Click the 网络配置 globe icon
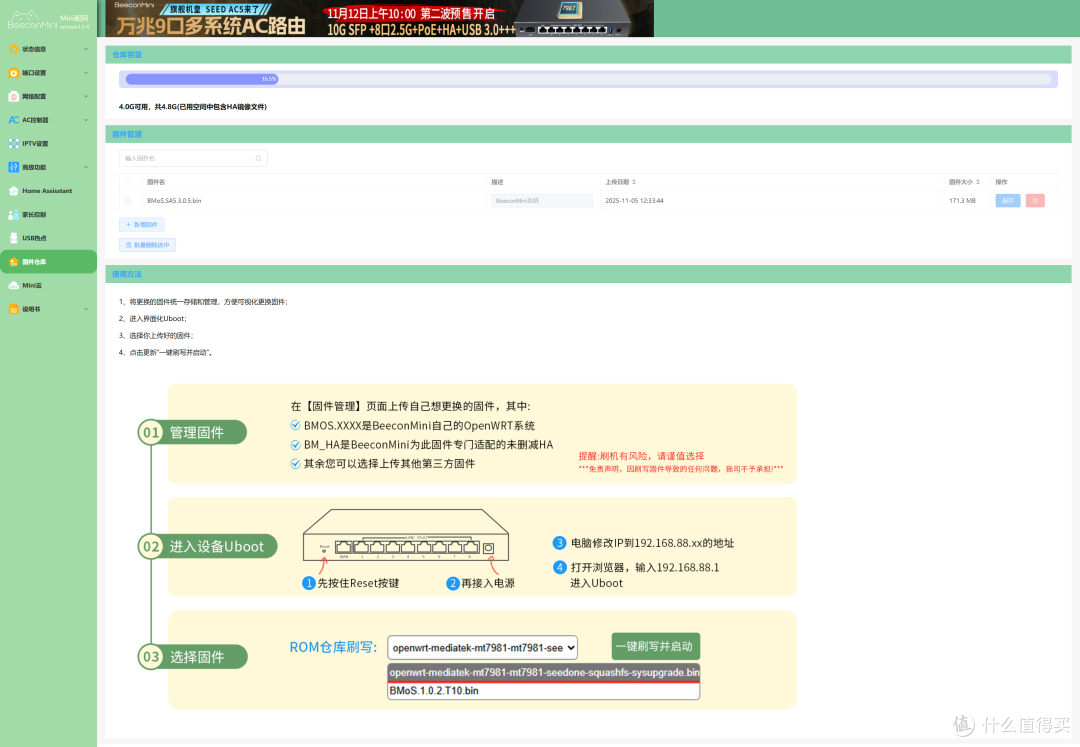The image size is (1080, 747). [x=14, y=96]
